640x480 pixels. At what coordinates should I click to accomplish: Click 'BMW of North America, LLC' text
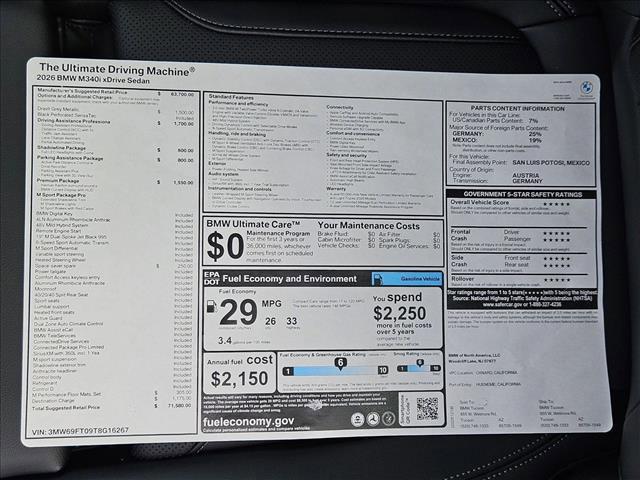474,356
